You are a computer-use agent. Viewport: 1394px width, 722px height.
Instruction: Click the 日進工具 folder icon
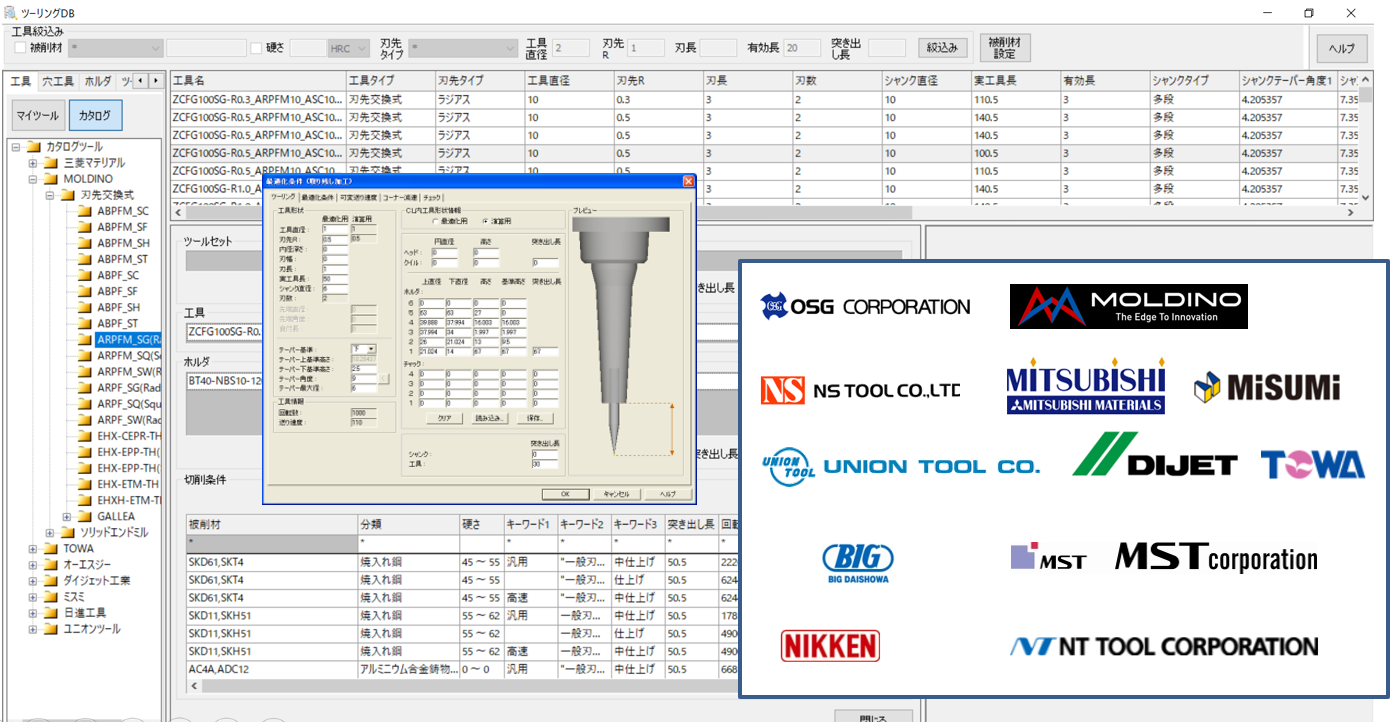click(x=51, y=612)
